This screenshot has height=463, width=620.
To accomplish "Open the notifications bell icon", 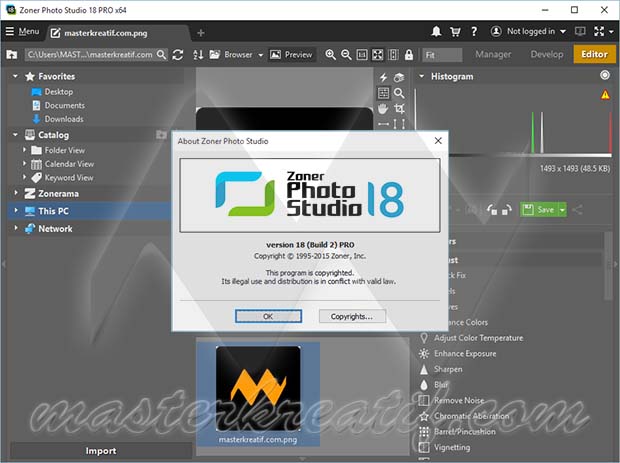I will tap(436, 31).
